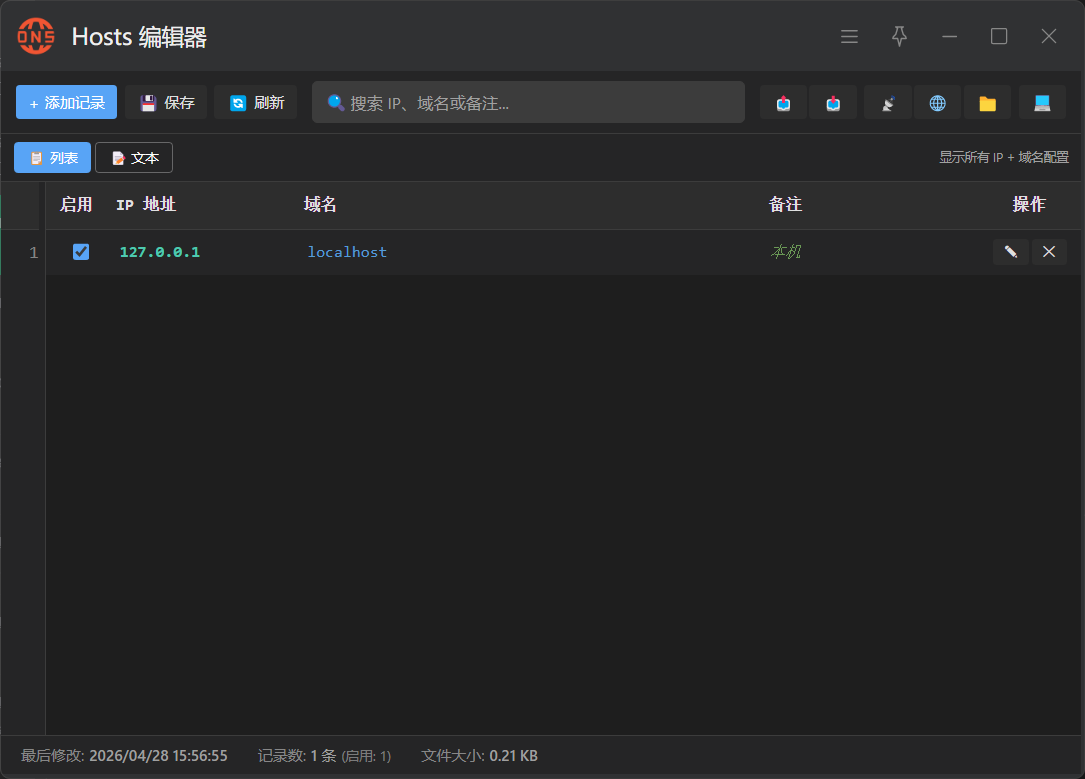Click the globe icon in toolbar

pyautogui.click(x=937, y=103)
